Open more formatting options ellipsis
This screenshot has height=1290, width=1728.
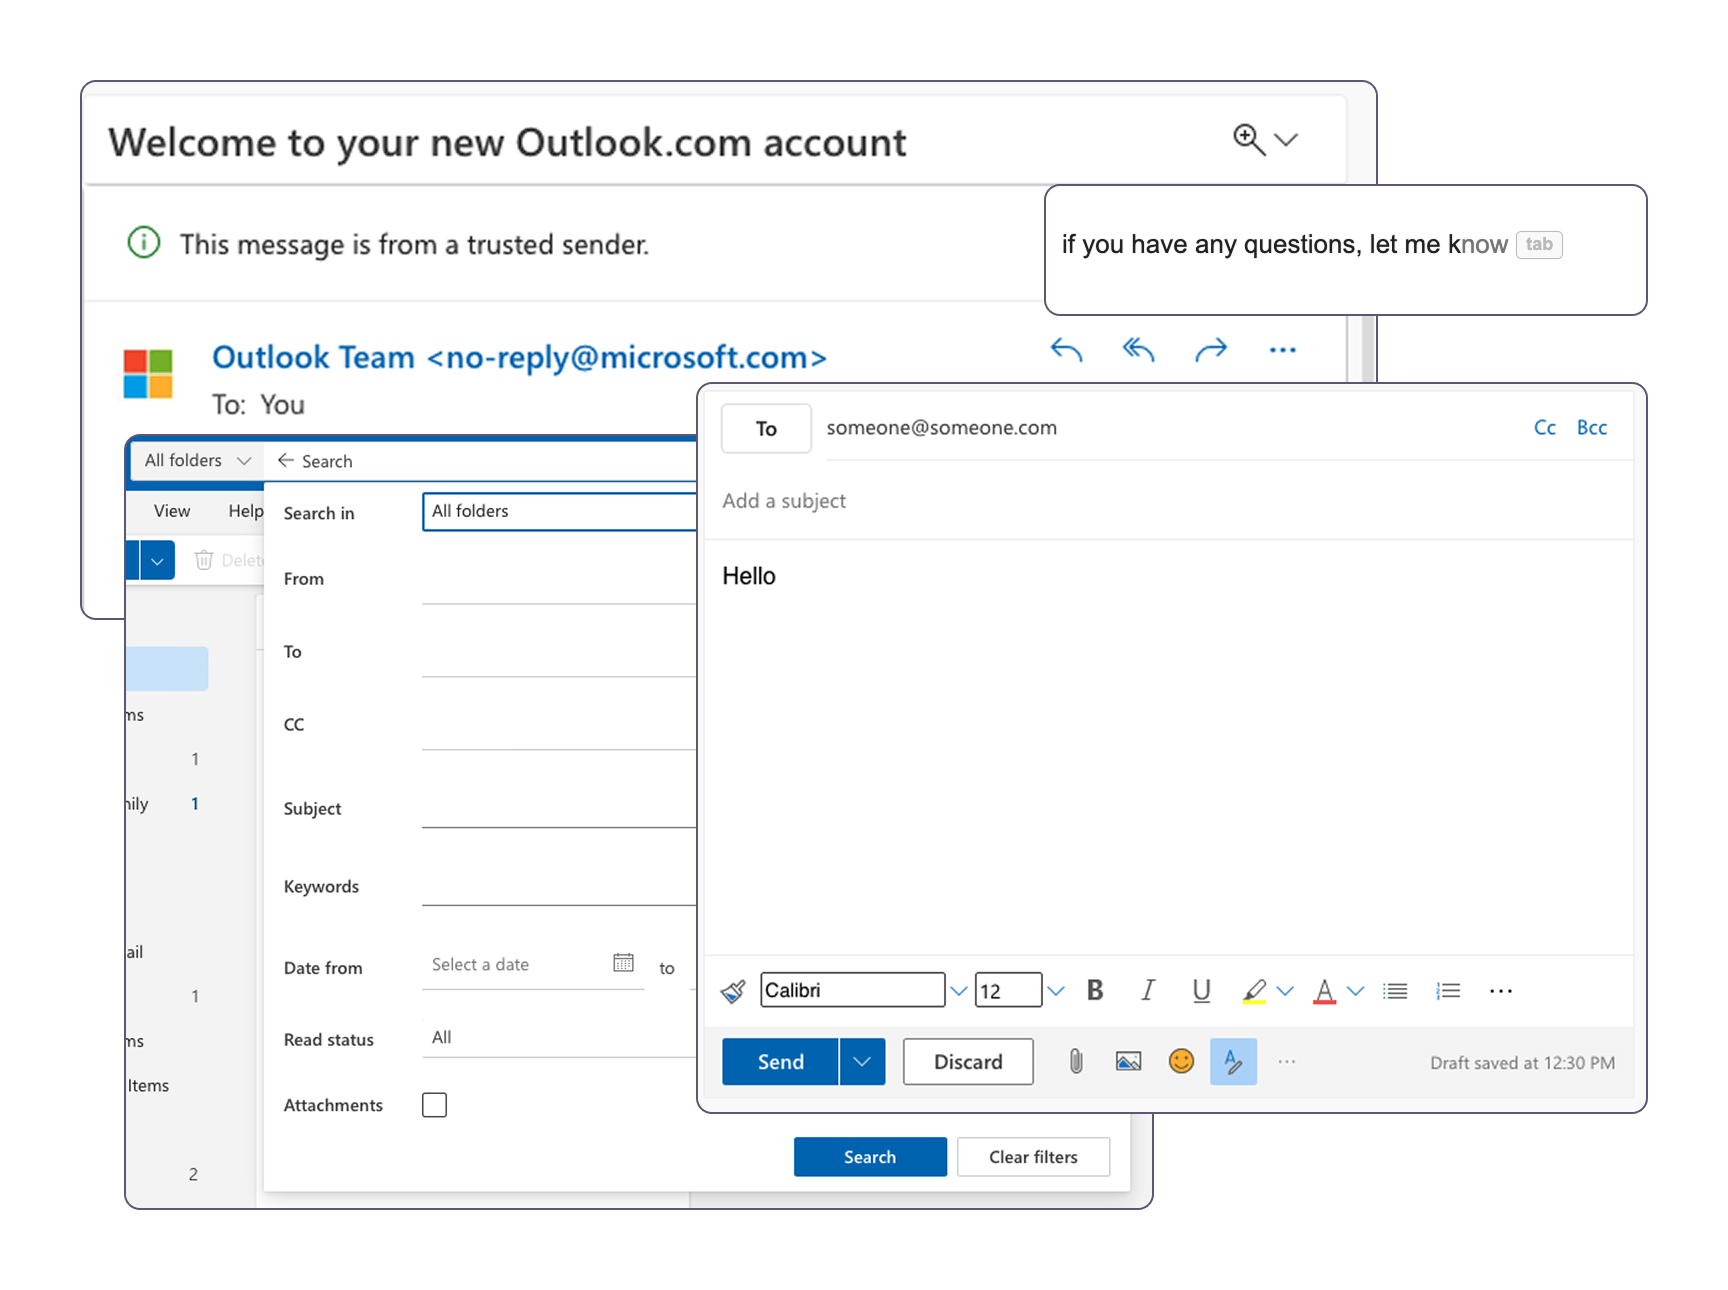(1501, 991)
